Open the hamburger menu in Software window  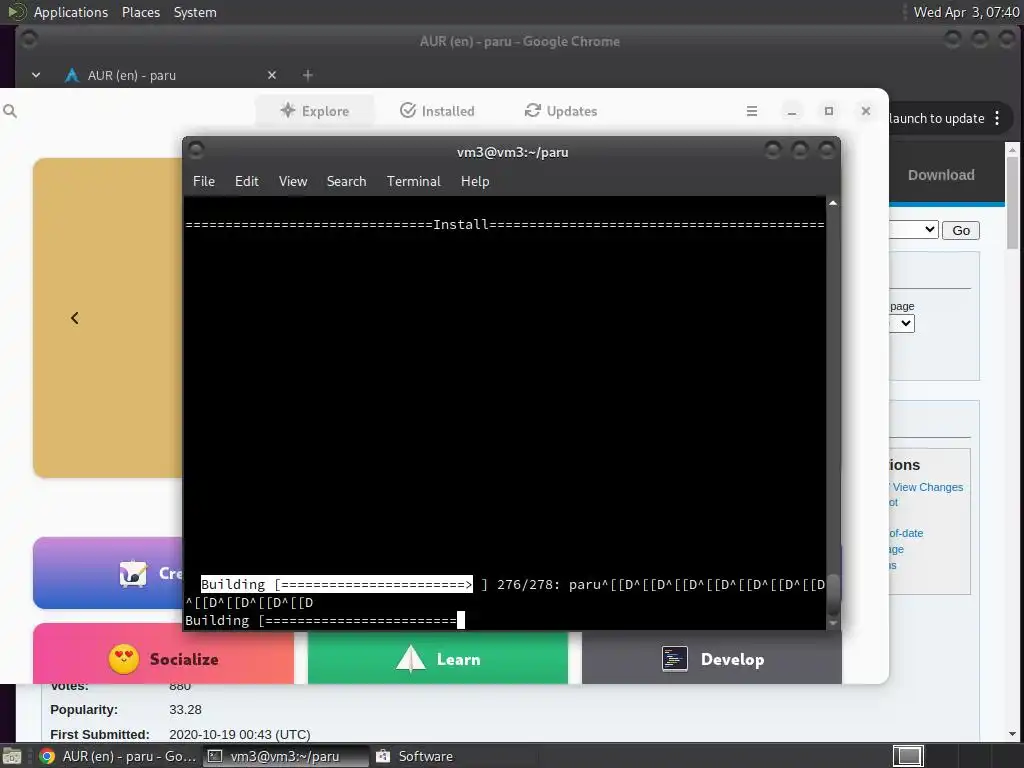click(752, 111)
